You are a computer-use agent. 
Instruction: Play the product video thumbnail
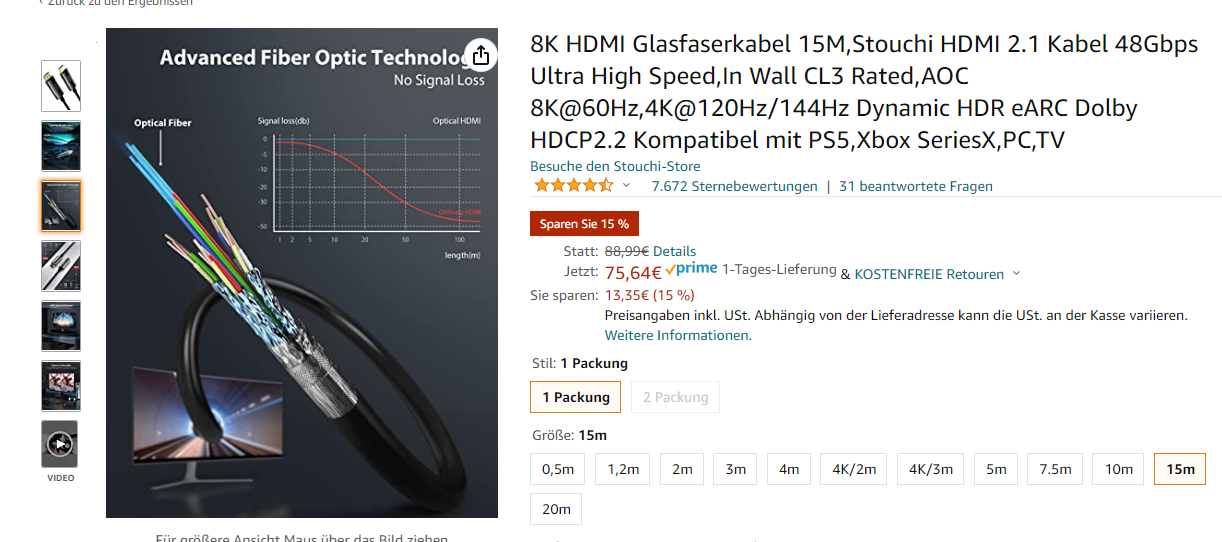coord(61,444)
